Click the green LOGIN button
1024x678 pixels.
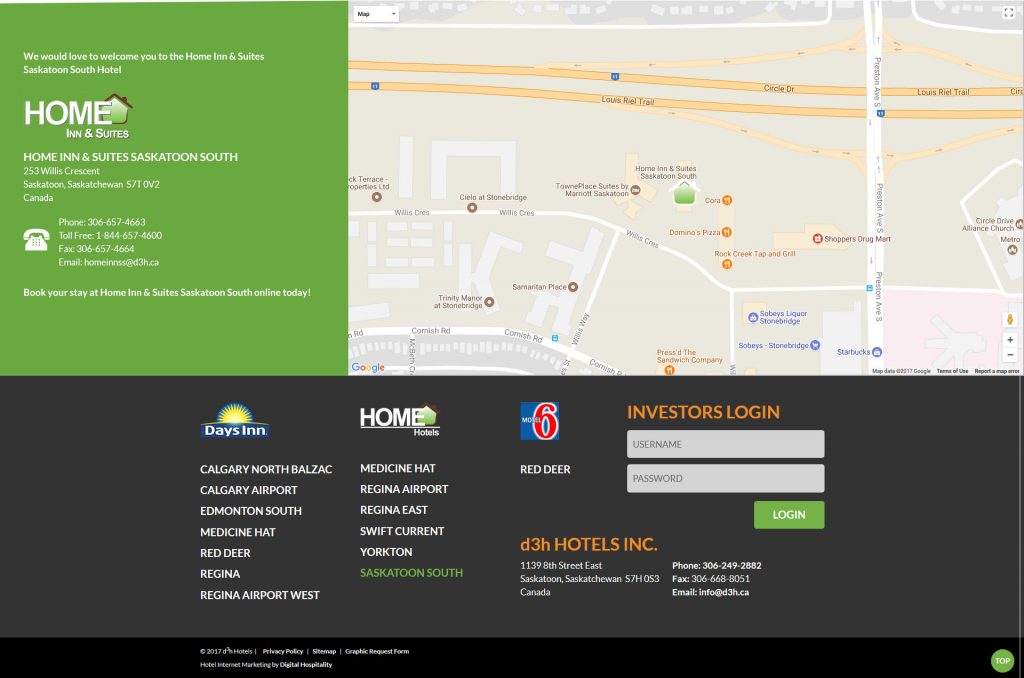point(789,515)
